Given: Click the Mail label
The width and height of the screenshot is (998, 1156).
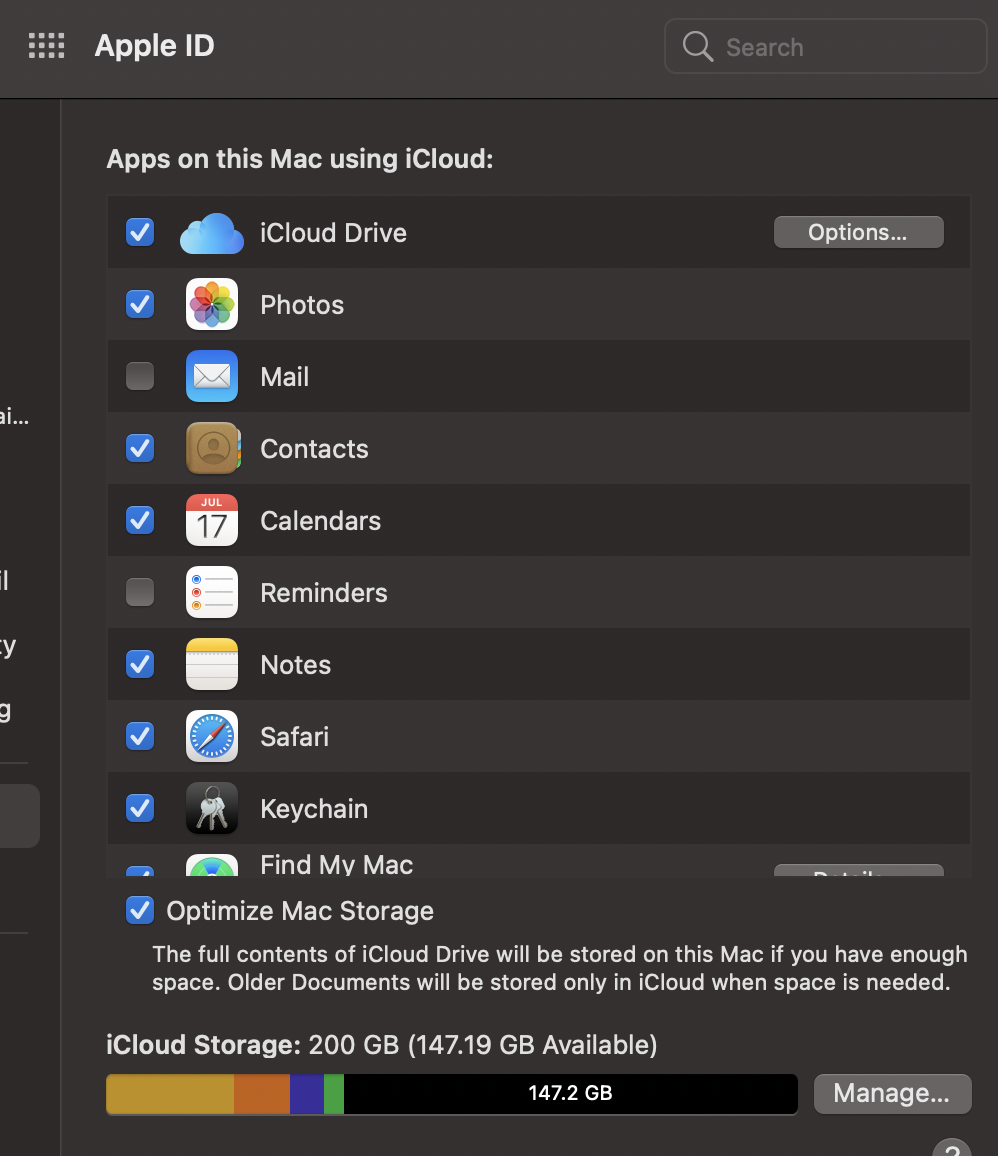Looking at the screenshot, I should pos(285,377).
